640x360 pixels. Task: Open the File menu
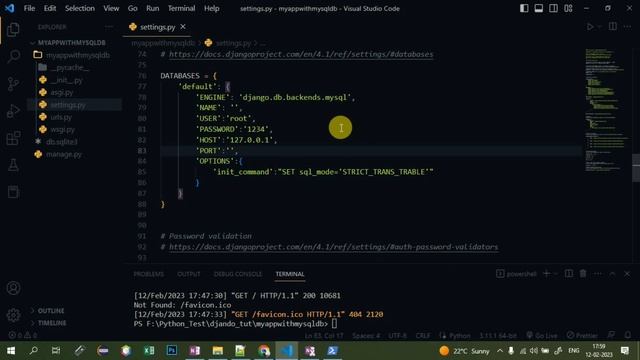(29, 8)
